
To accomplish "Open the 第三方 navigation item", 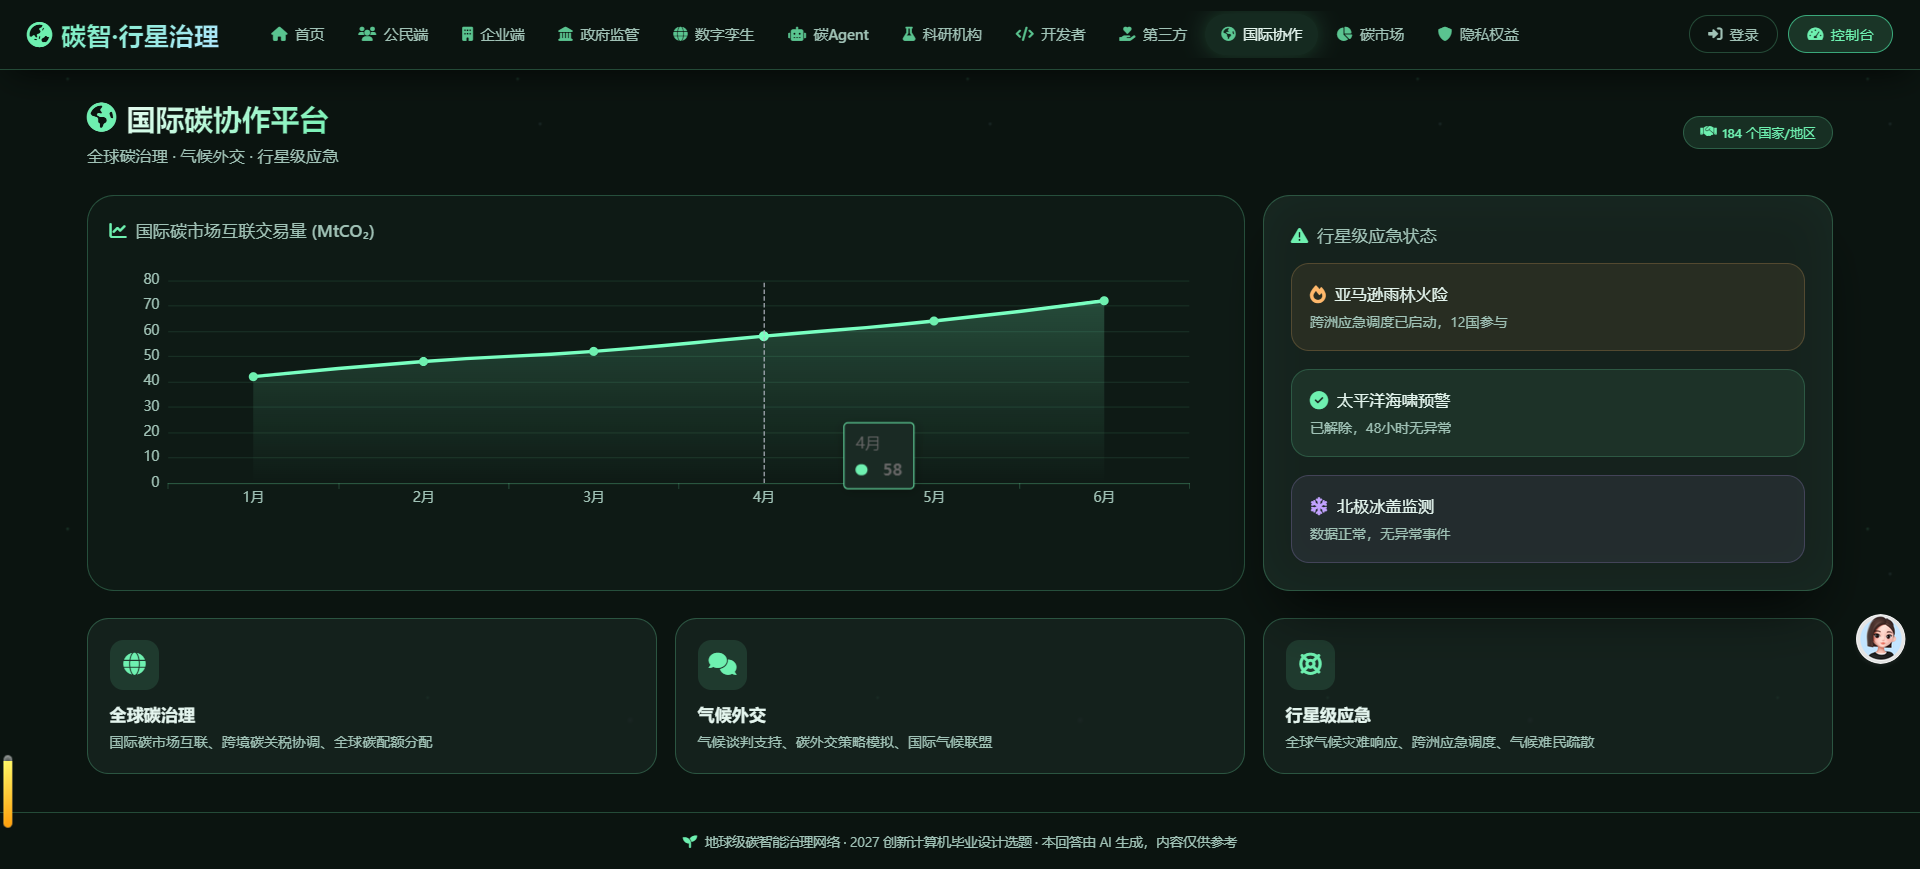I will [x=1153, y=35].
